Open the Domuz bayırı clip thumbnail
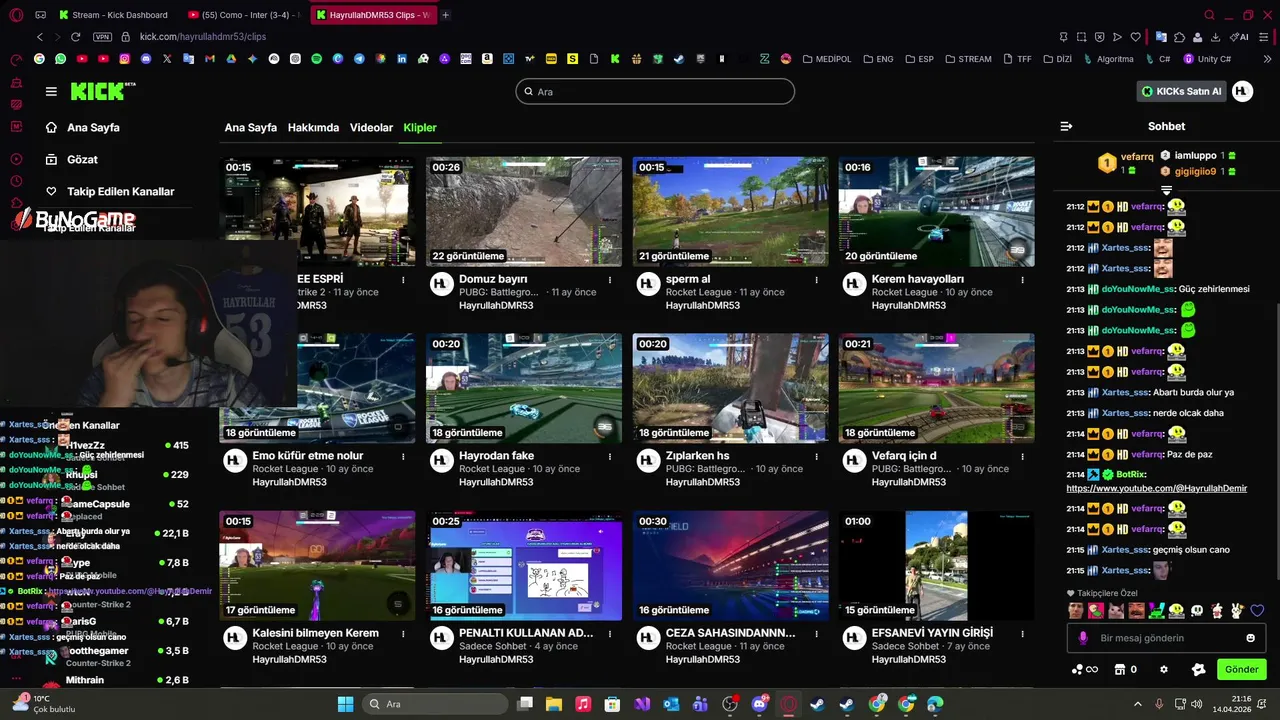 pyautogui.click(x=524, y=211)
